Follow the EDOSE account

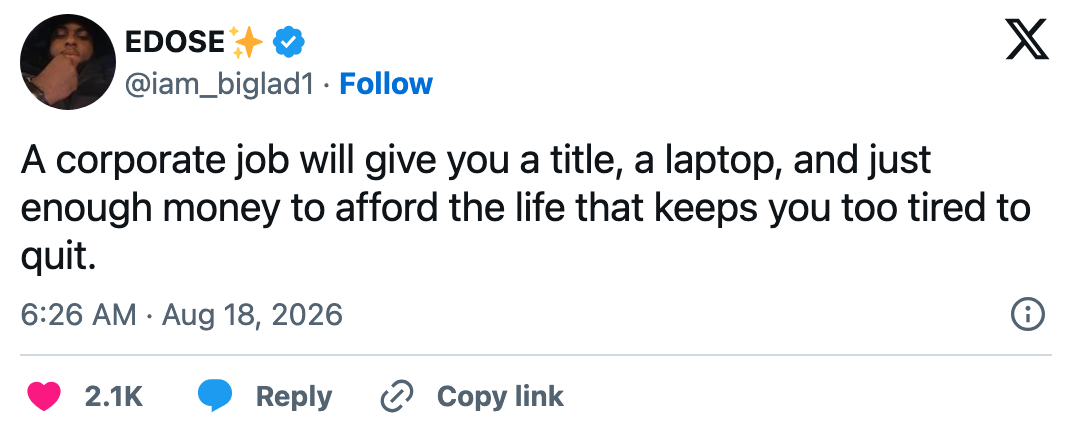[386, 83]
